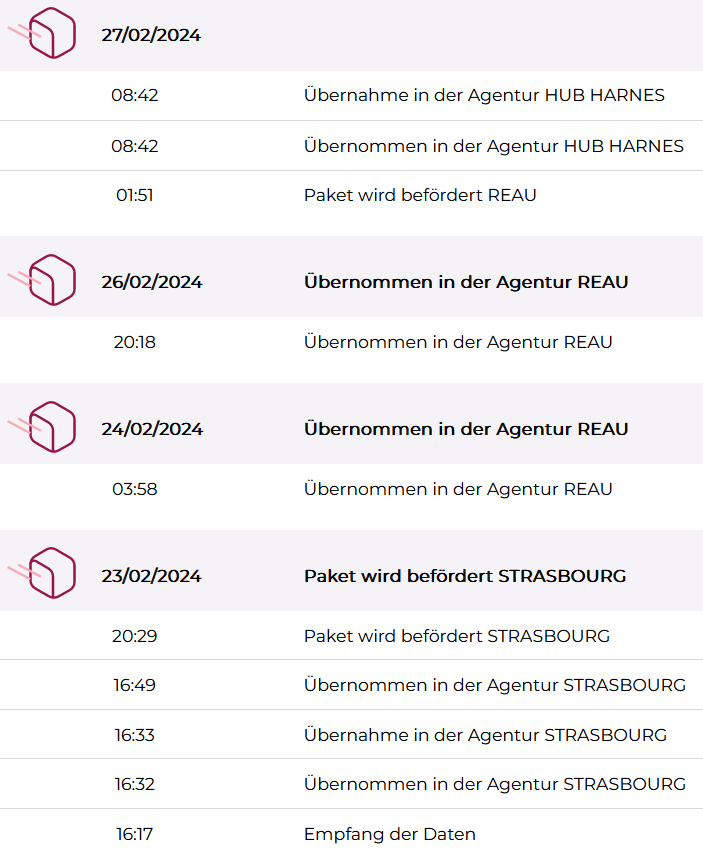The width and height of the screenshot is (703, 865).
Task: Click the 20:18 'Übernommen in der Agentur REAU' row
Action: pyautogui.click(x=352, y=342)
